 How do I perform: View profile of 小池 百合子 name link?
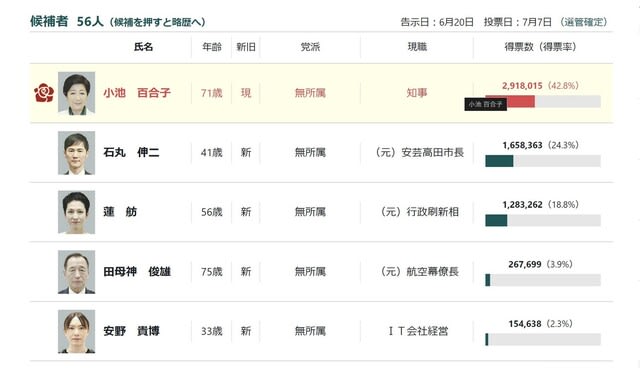point(137,93)
